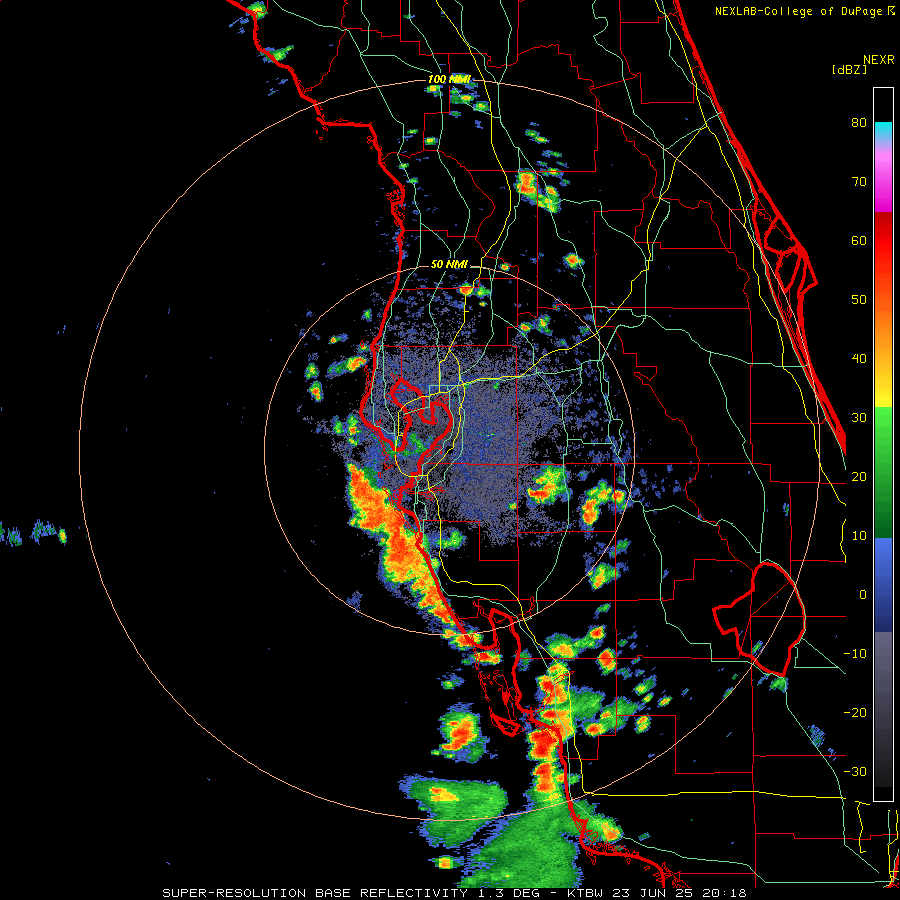This screenshot has height=900, width=900.
Task: Click the green section of the color bar
Action: pyautogui.click(x=883, y=472)
